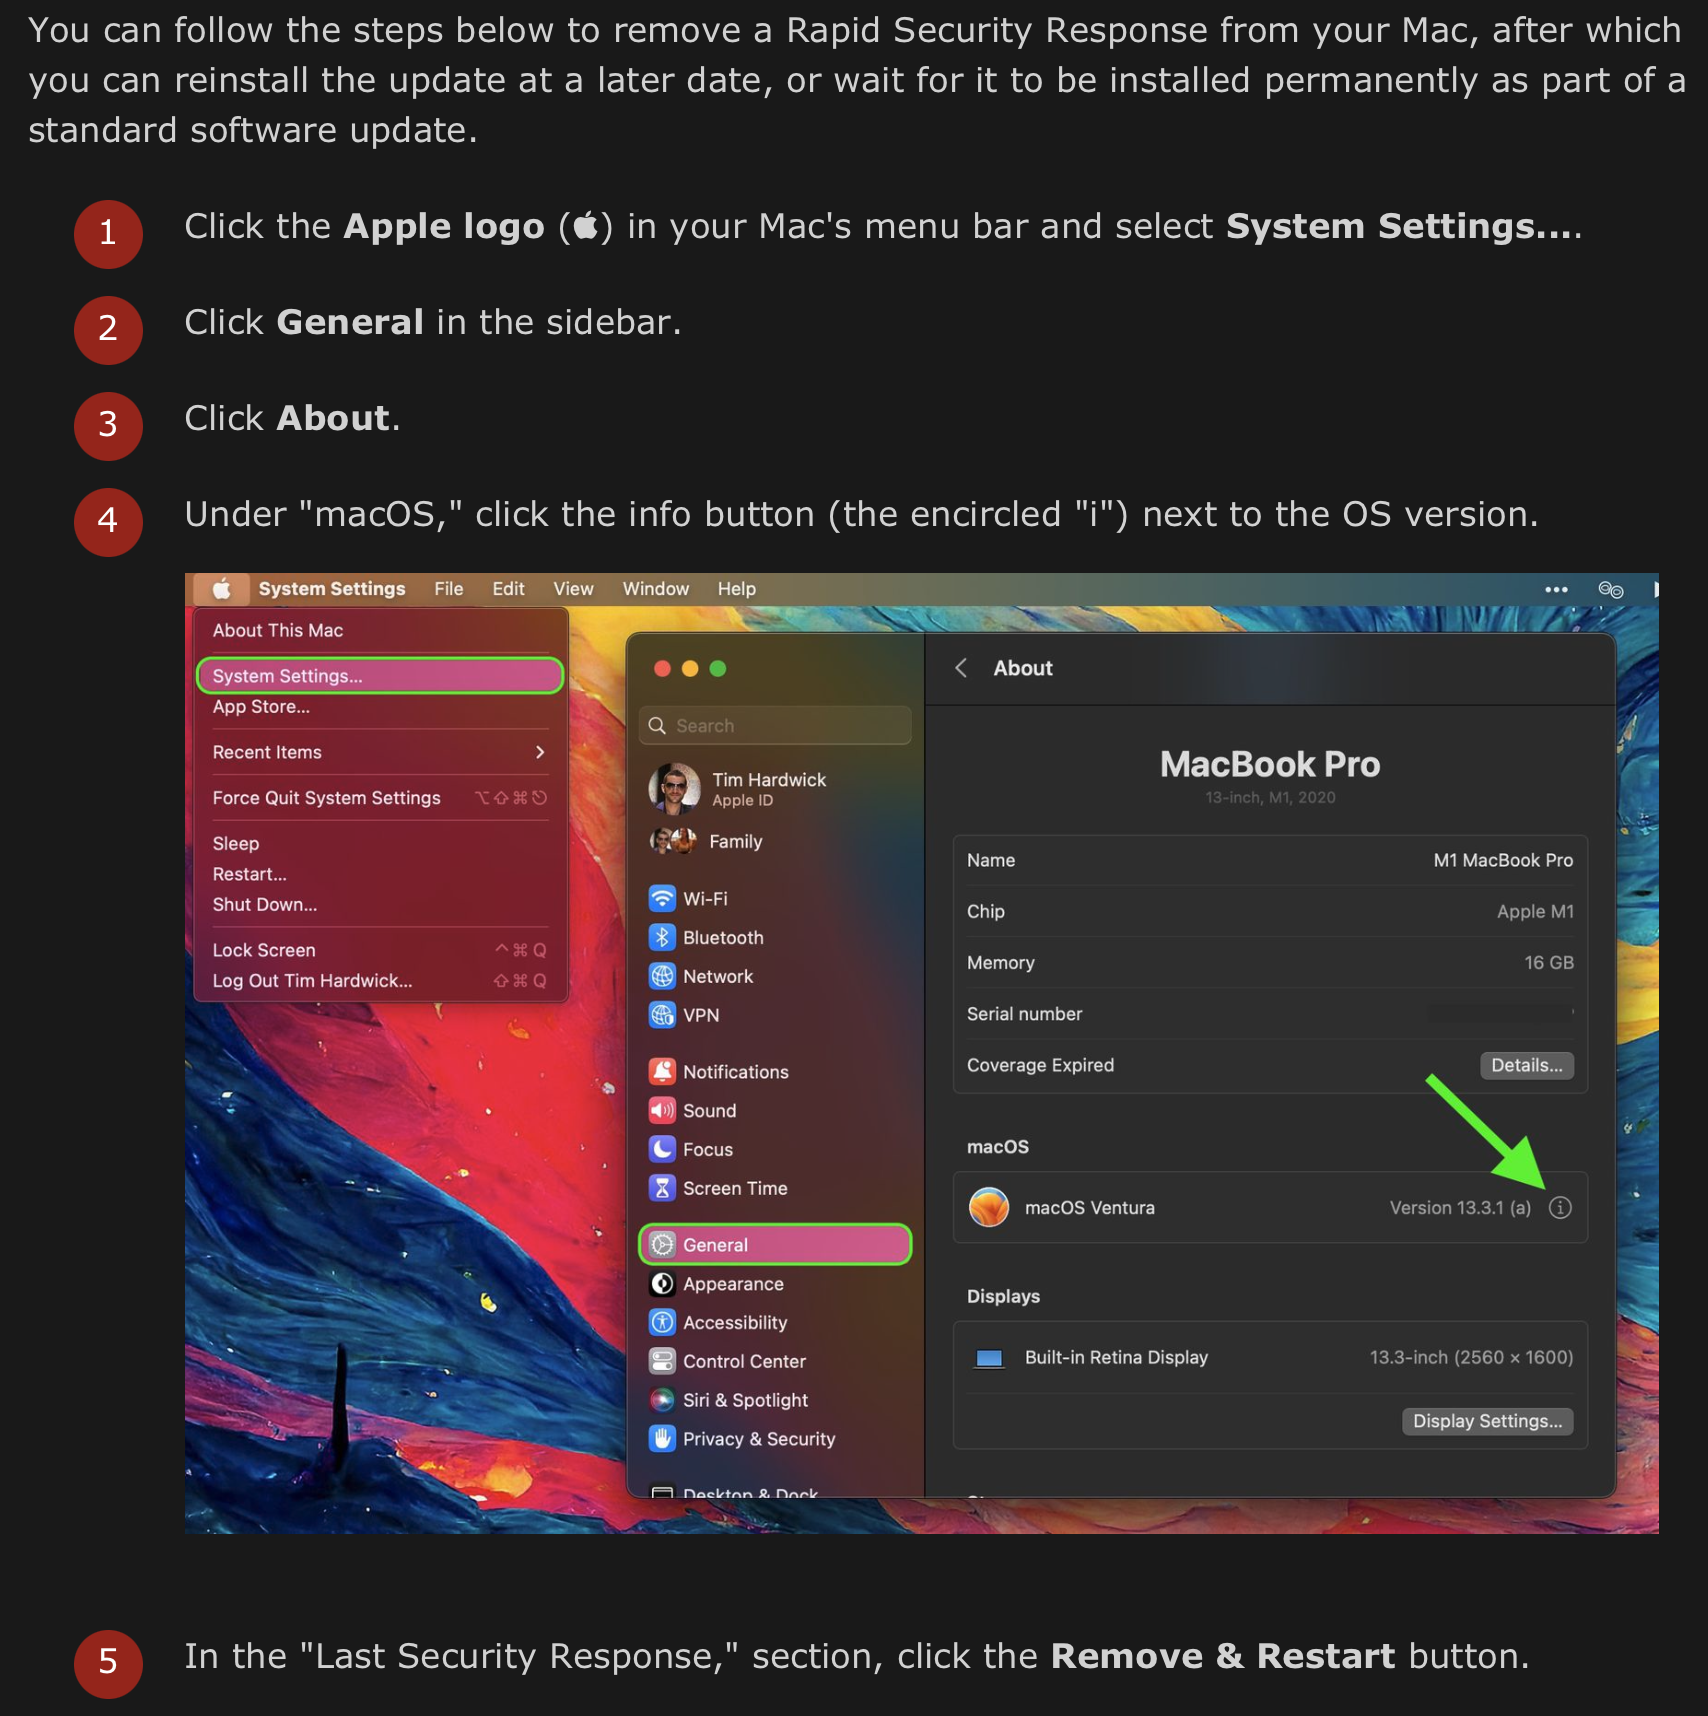Image resolution: width=1708 pixels, height=1716 pixels.
Task: Select Force Quit System Settings
Action: click(380, 798)
